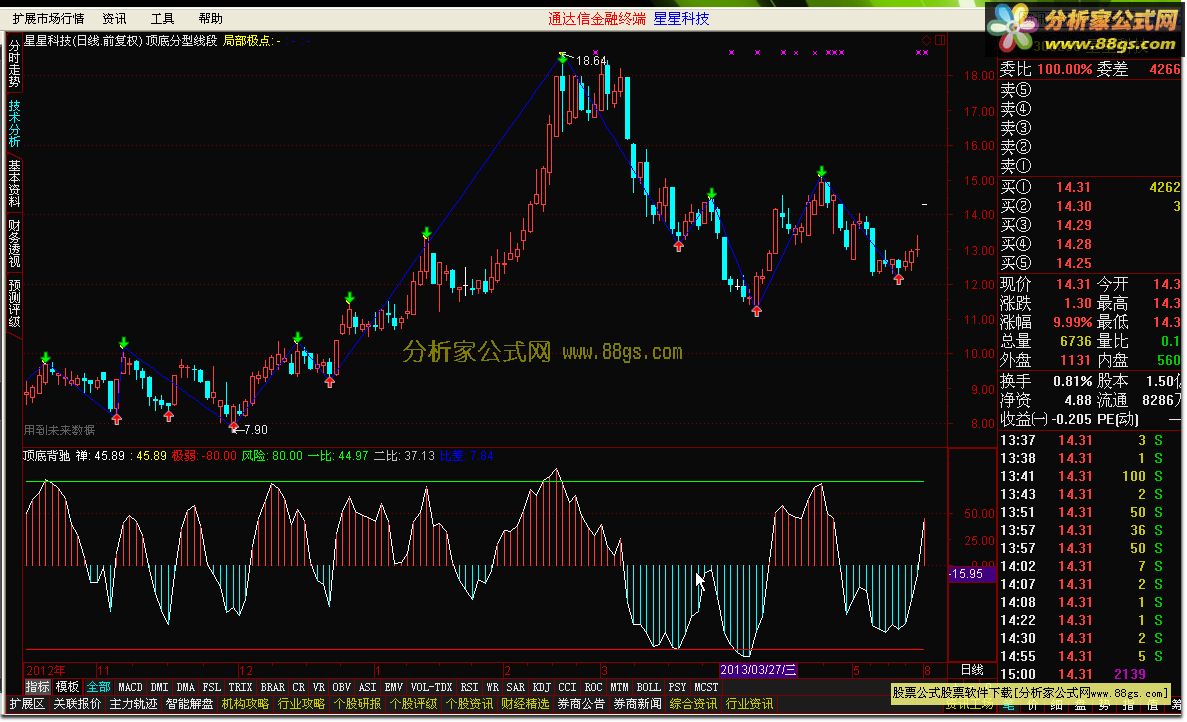Image resolution: width=1187 pixels, height=722 pixels.
Task: Click the 7.90 low price label
Action: pyautogui.click(x=255, y=430)
